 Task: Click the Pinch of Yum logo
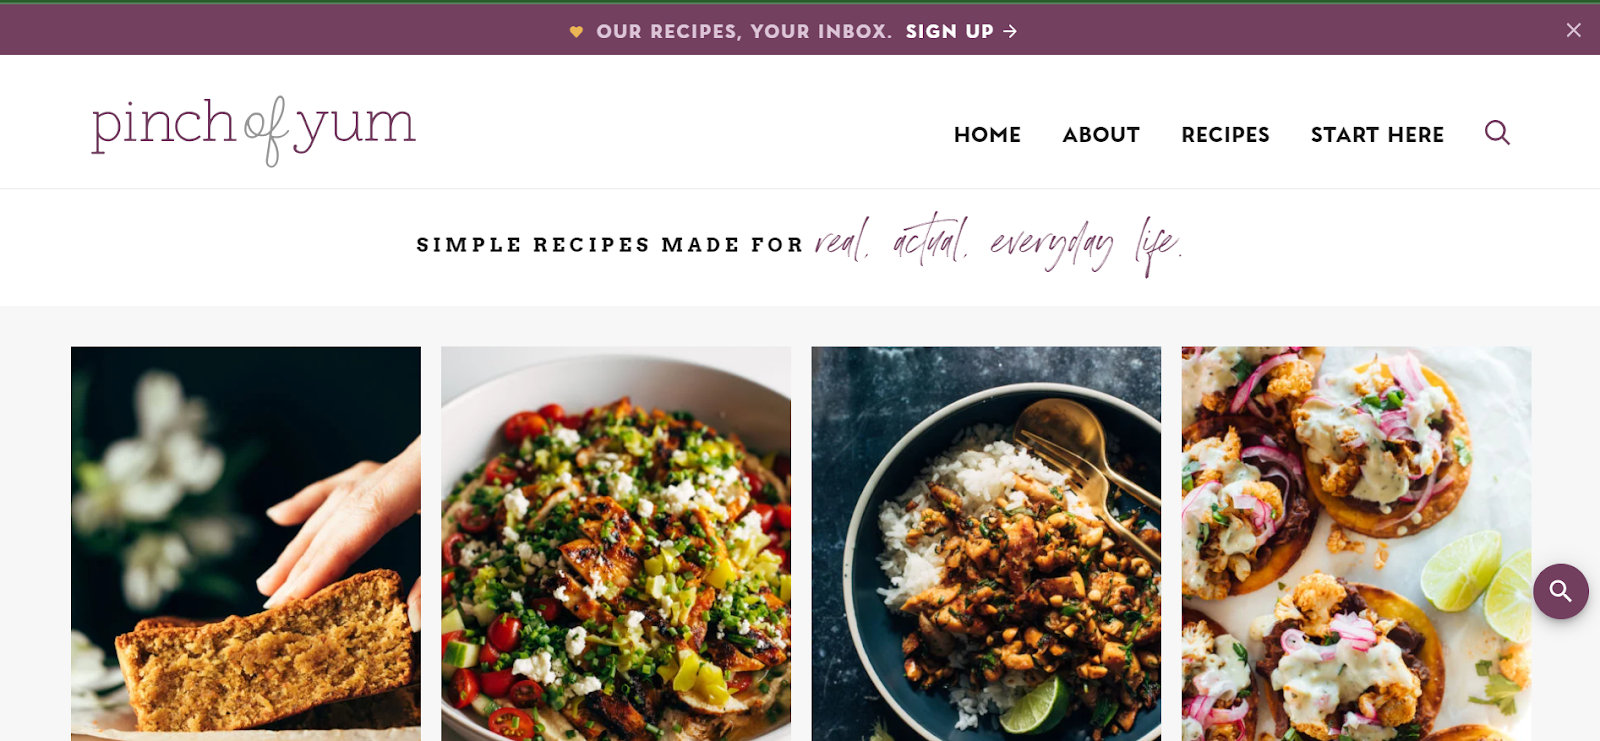tap(254, 129)
